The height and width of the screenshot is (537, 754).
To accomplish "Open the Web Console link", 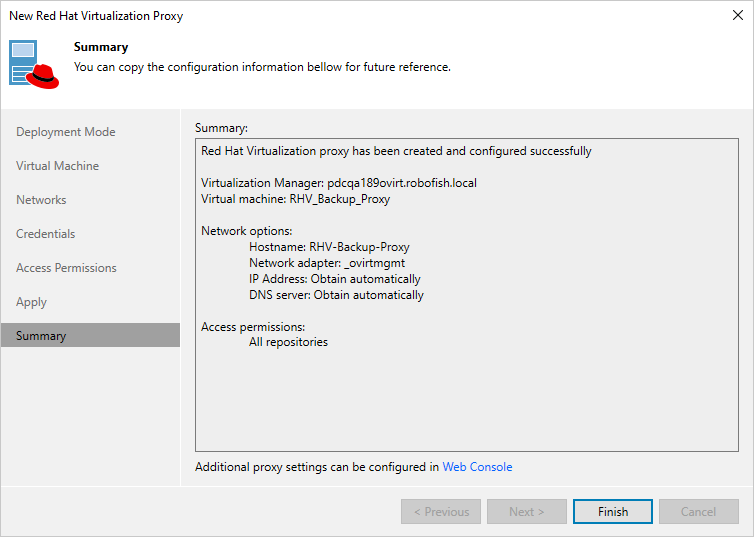I will click(477, 467).
